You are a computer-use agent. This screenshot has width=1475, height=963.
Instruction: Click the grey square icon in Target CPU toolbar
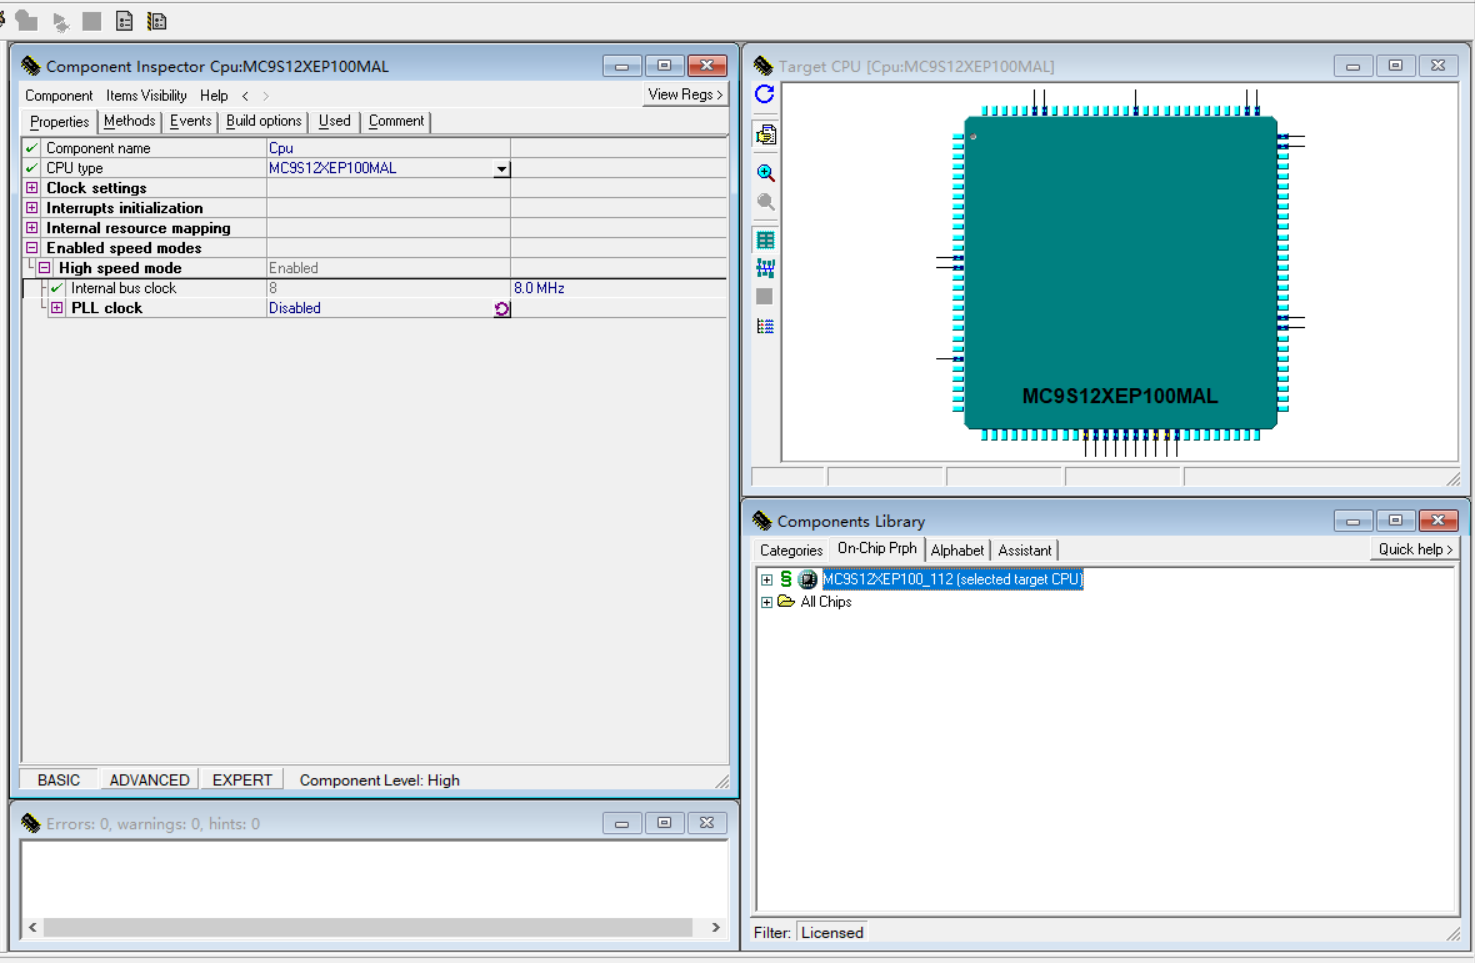pos(765,297)
